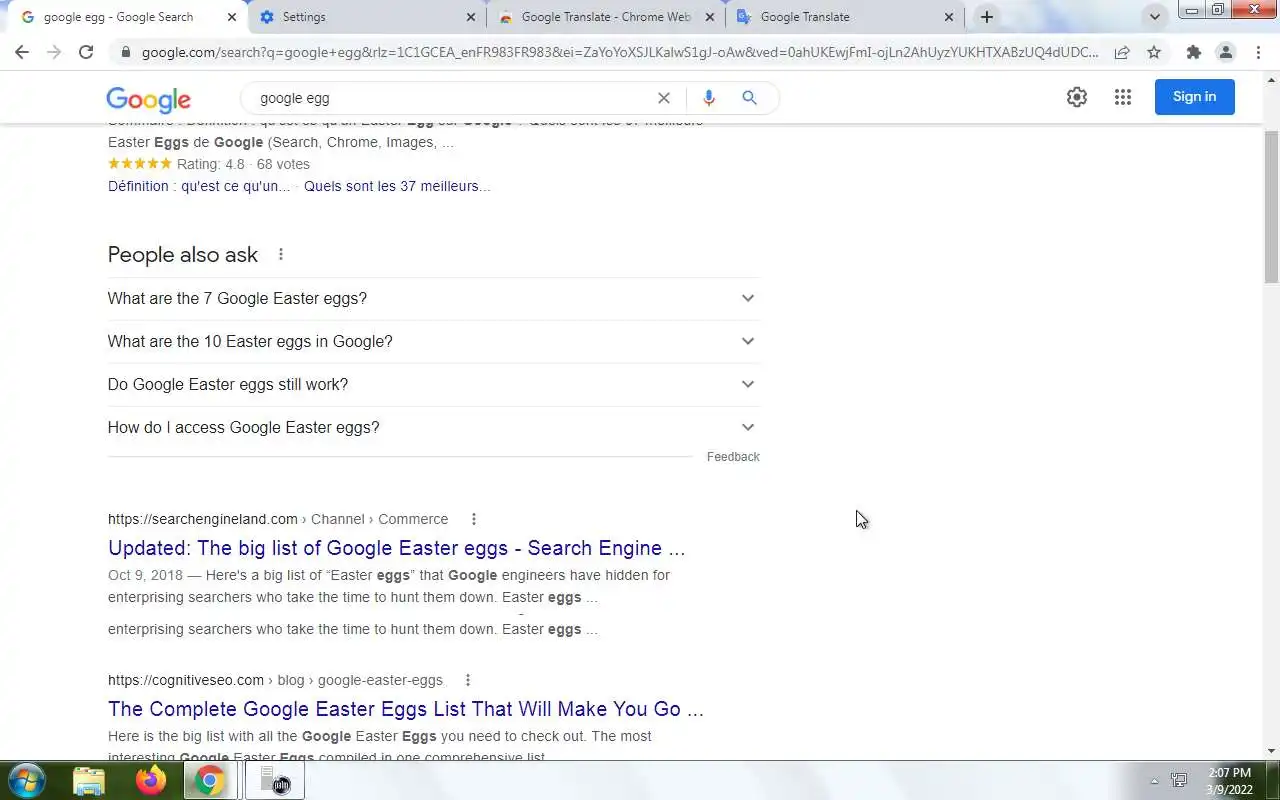Show hidden system tray icons
This screenshot has height=800, width=1280.
tap(1154, 781)
